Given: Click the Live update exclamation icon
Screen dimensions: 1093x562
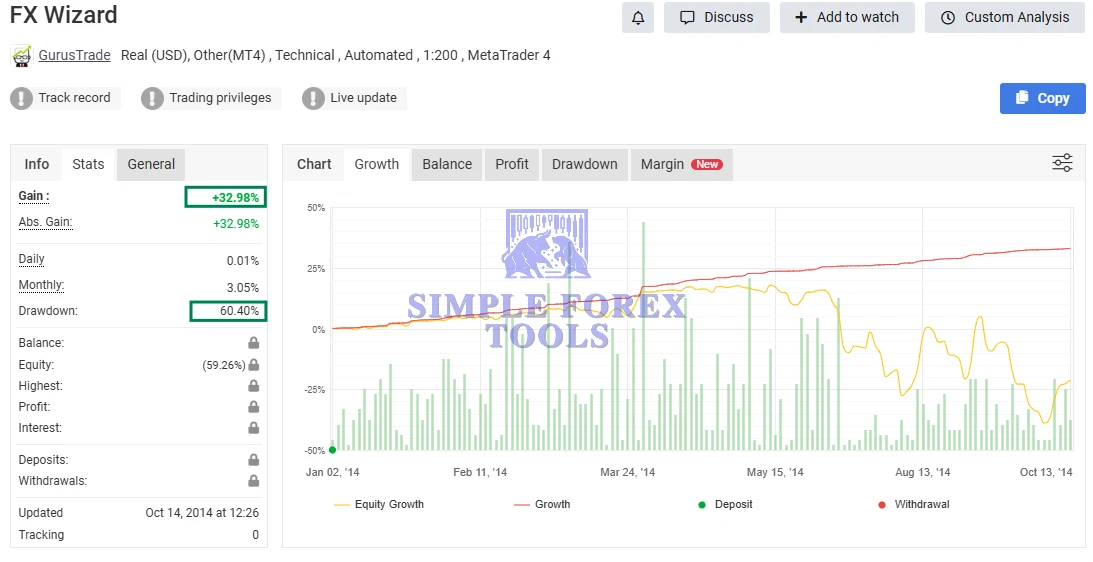Looking at the screenshot, I should coord(313,98).
